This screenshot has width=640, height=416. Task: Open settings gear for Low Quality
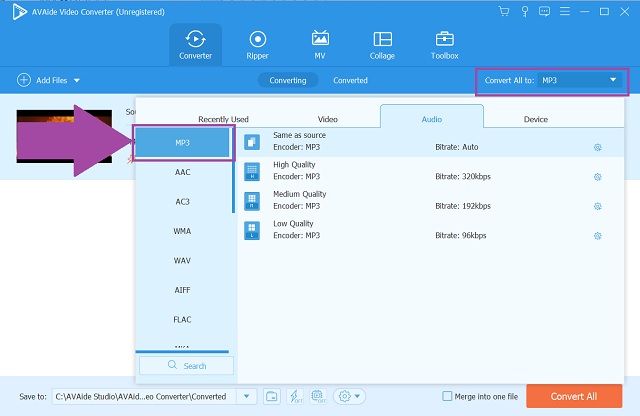[x=598, y=236]
